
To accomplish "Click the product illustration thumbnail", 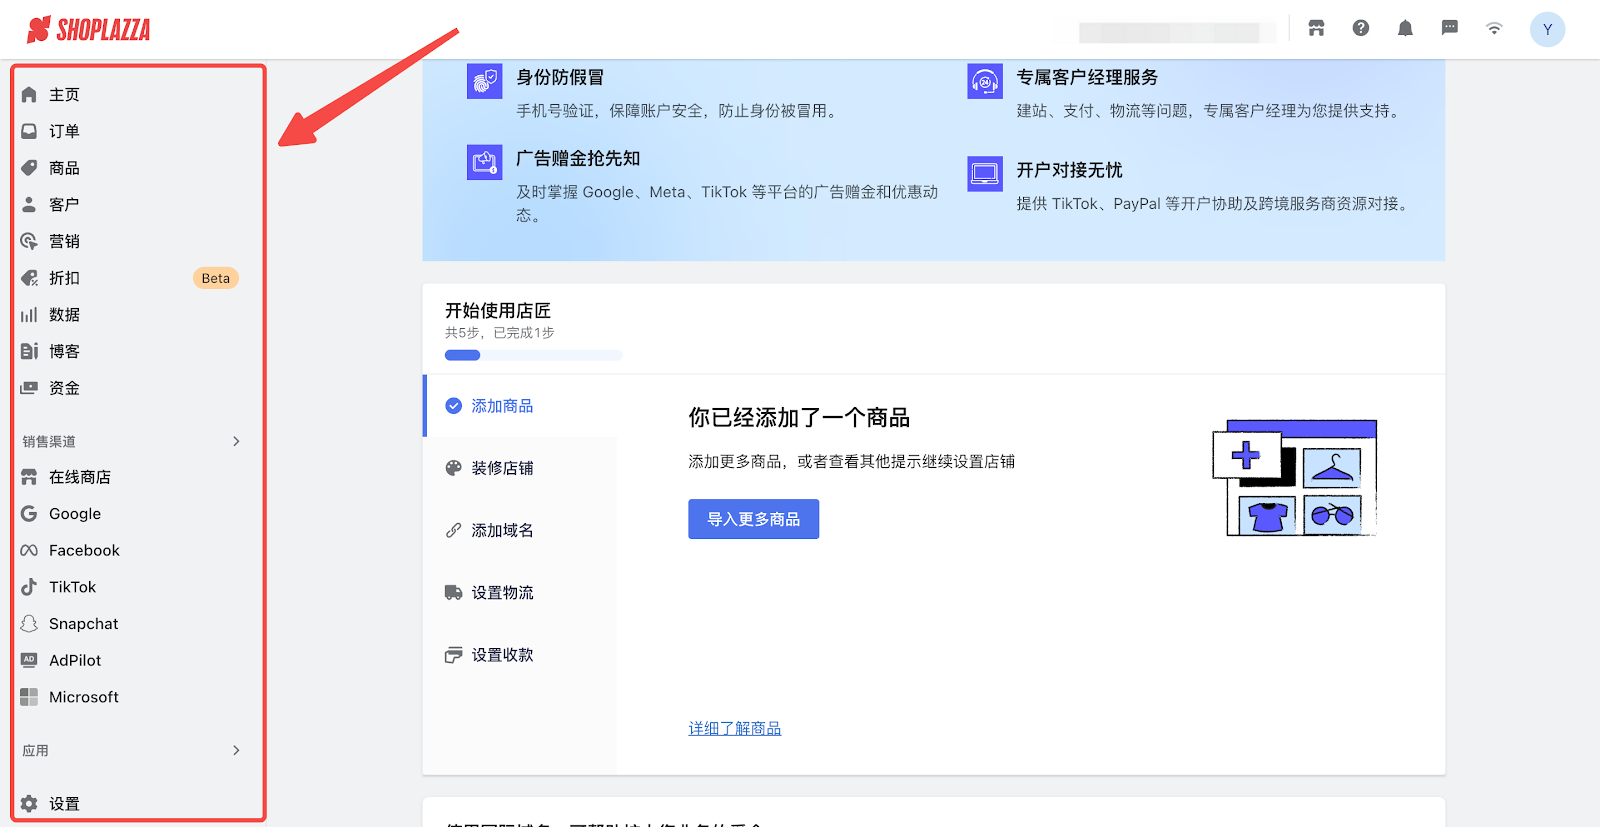I will point(1295,478).
